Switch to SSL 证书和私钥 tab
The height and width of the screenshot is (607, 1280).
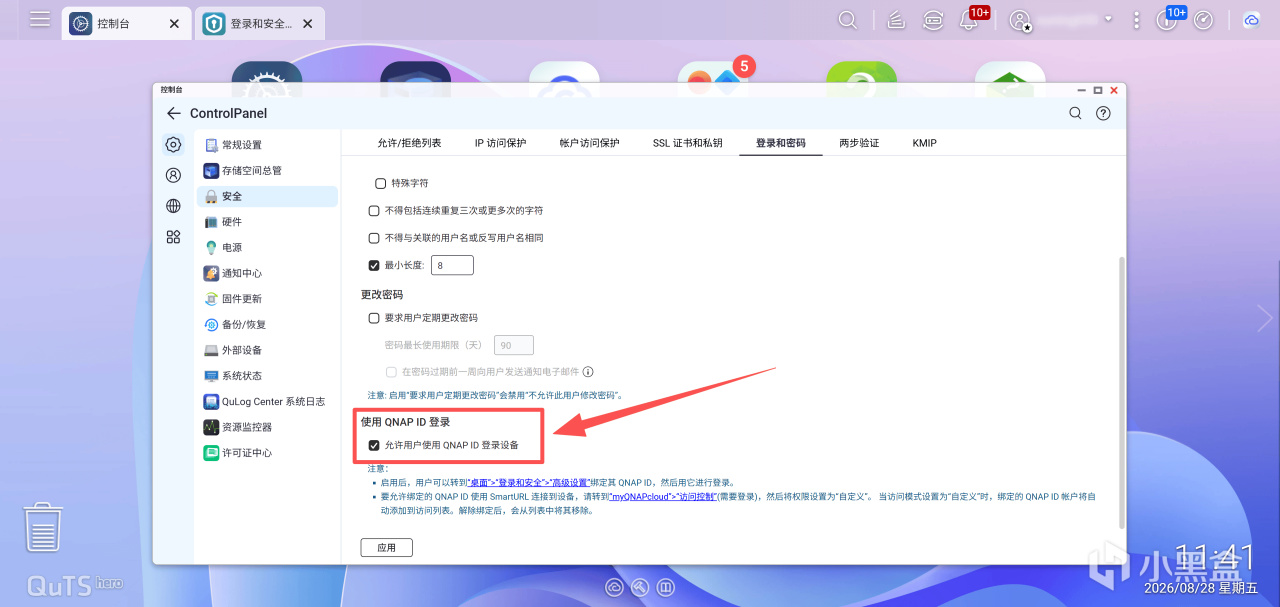pyautogui.click(x=688, y=143)
